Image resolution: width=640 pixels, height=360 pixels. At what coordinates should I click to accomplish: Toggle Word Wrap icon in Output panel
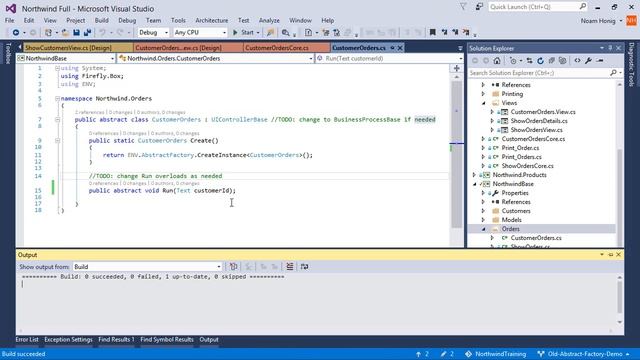pyautogui.click(x=304, y=267)
